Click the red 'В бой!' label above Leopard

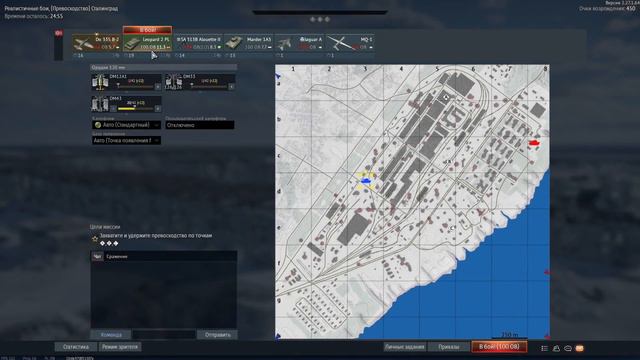[147, 30]
